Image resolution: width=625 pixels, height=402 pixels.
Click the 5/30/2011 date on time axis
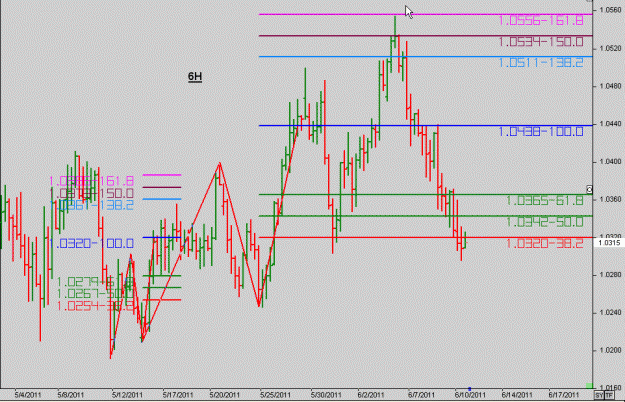pos(326,395)
